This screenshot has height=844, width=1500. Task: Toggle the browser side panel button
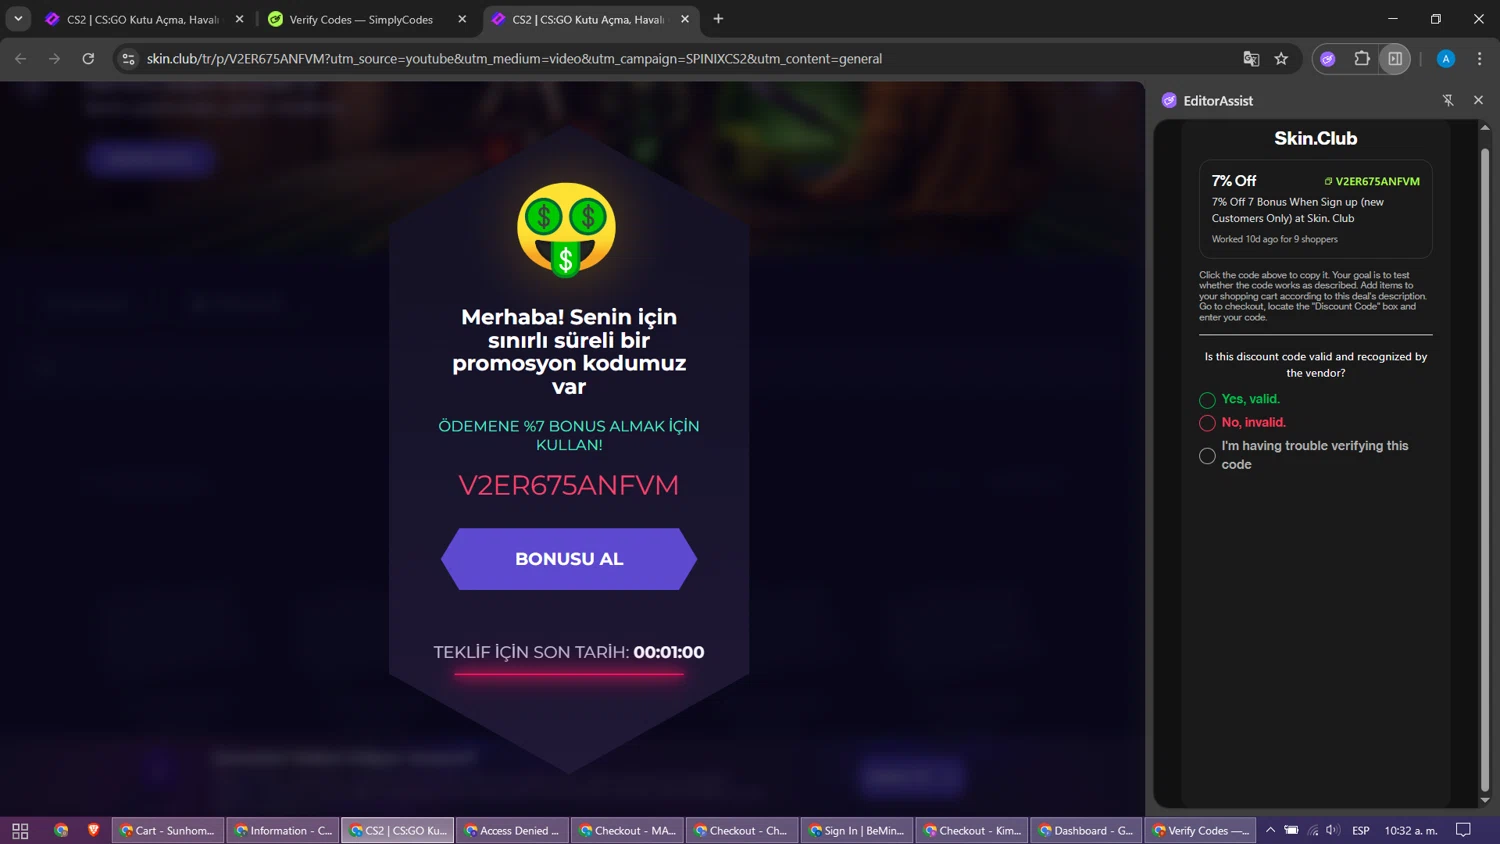point(1395,59)
